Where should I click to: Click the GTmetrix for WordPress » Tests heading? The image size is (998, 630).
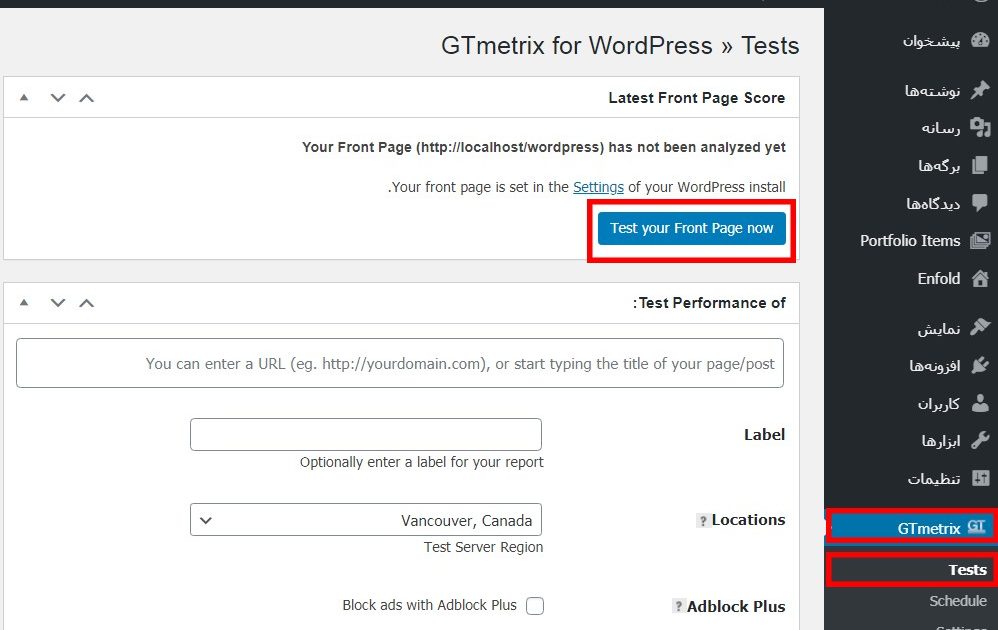tap(620, 46)
